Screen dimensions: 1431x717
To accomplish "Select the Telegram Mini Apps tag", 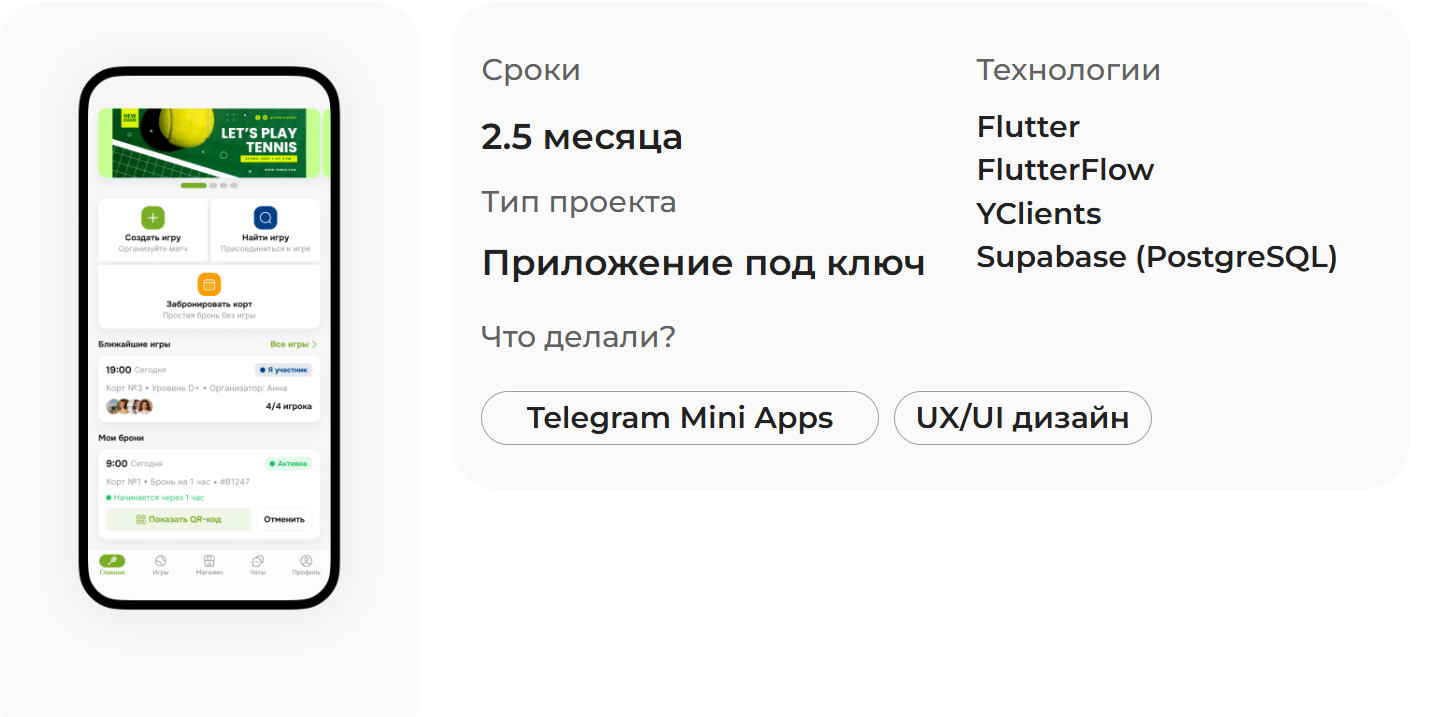I will [680, 418].
